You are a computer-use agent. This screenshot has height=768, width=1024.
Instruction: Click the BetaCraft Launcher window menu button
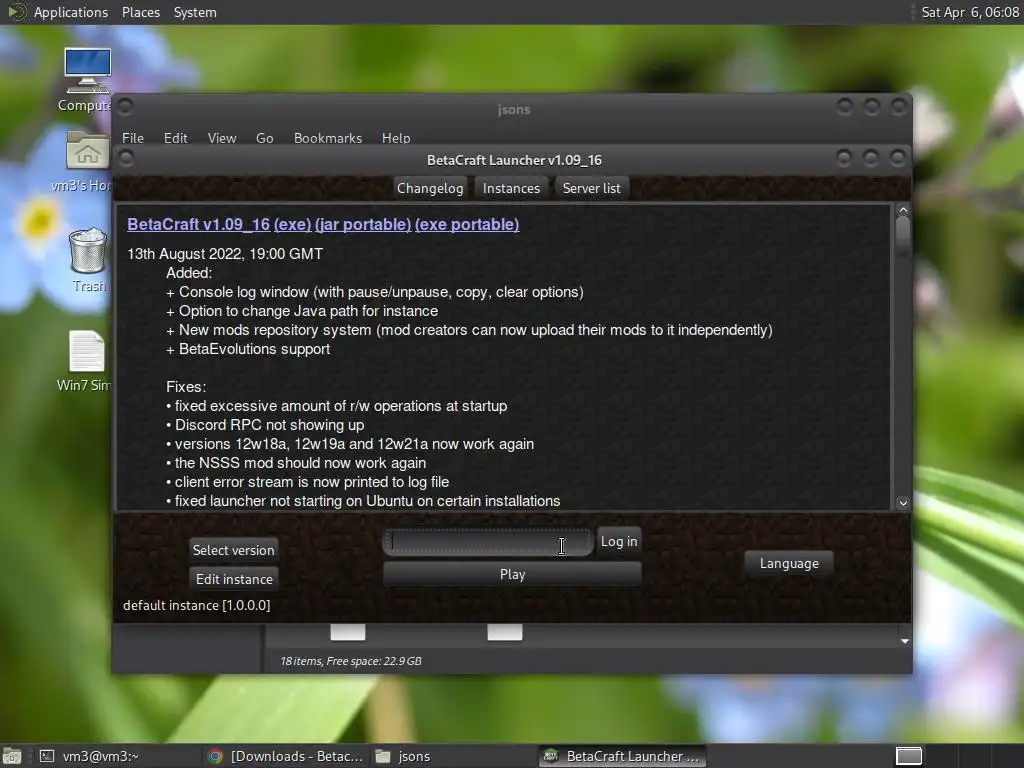[126, 158]
